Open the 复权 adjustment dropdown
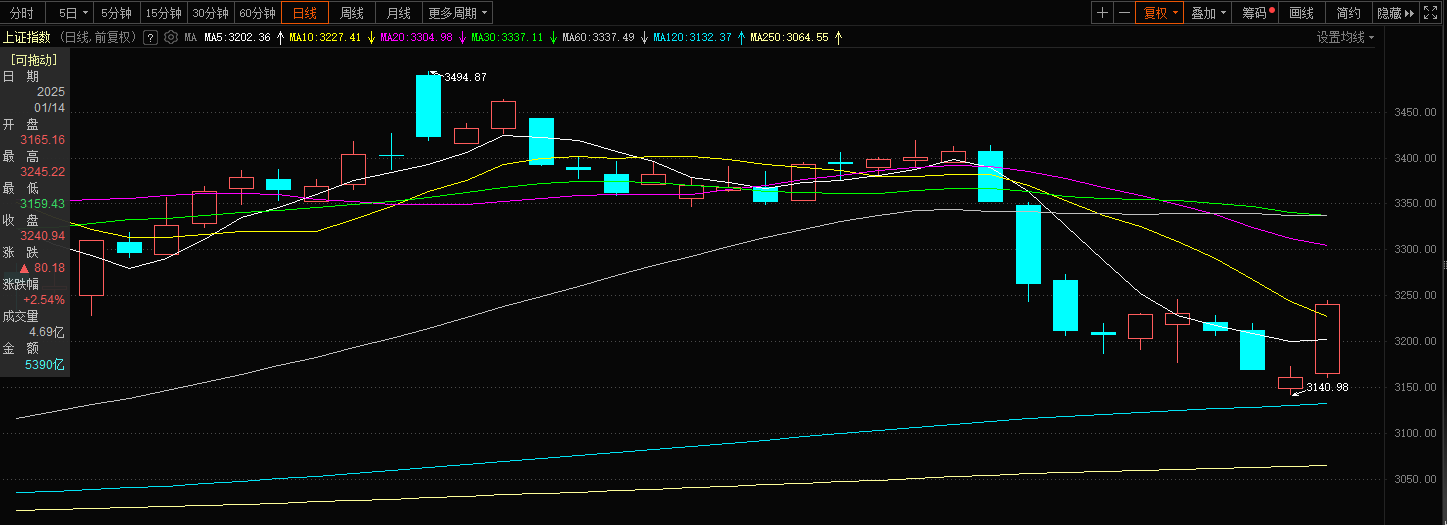Image resolution: width=1447 pixels, height=525 pixels. [1161, 13]
